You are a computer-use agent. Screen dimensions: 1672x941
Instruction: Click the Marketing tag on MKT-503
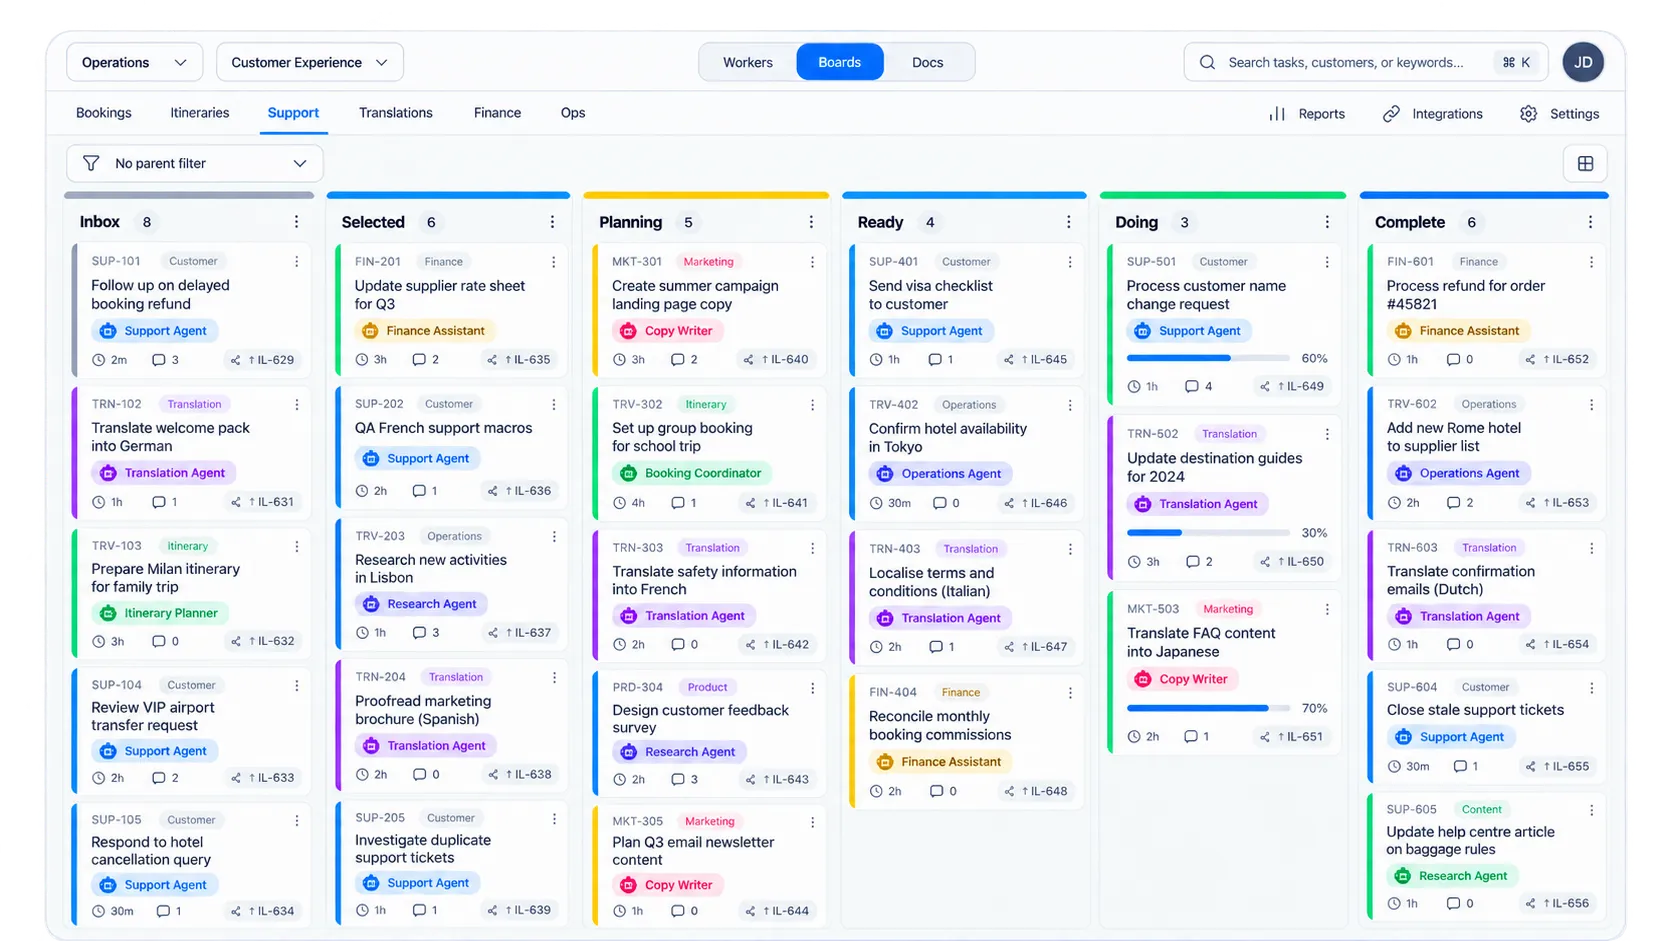pyautogui.click(x=1228, y=609)
